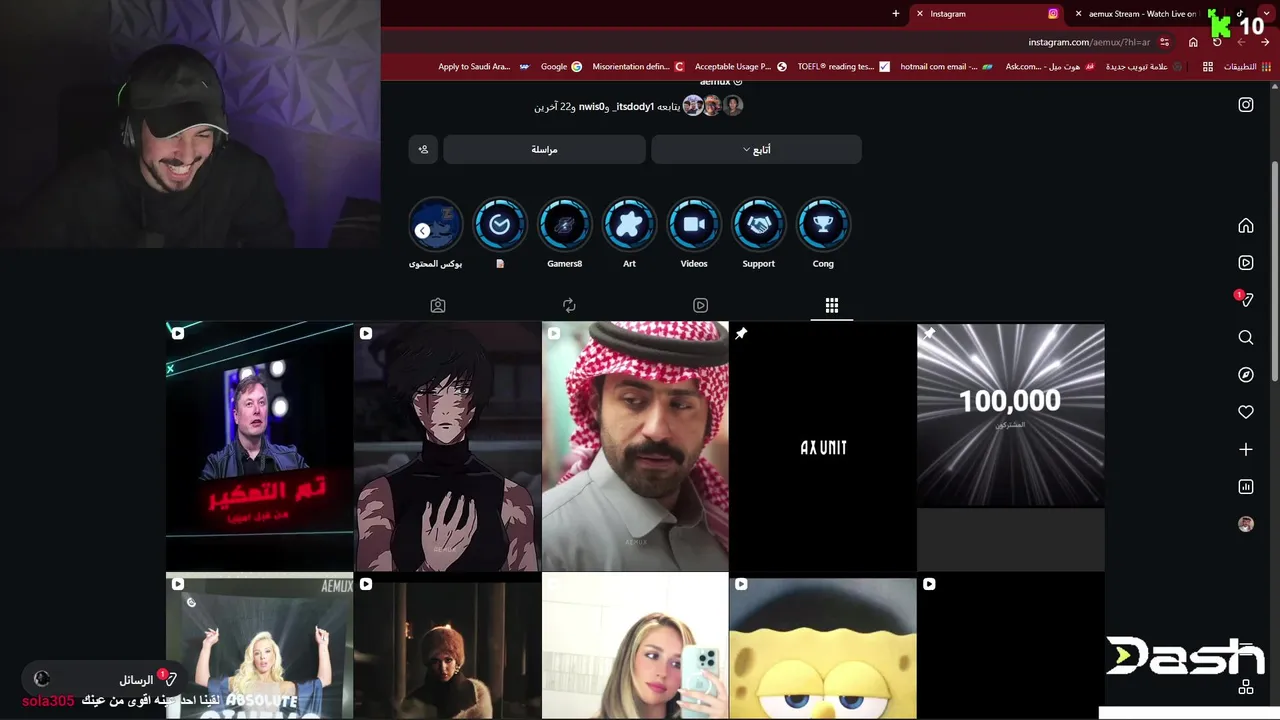Click the Instagram logo at sidebar top

[1246, 105]
